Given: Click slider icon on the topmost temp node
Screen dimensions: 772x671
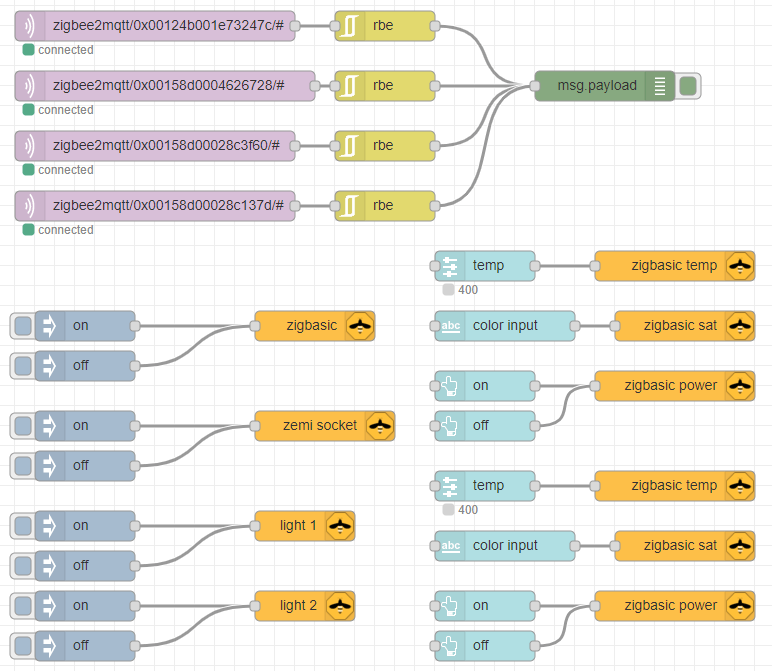Looking at the screenshot, I should tap(450, 266).
